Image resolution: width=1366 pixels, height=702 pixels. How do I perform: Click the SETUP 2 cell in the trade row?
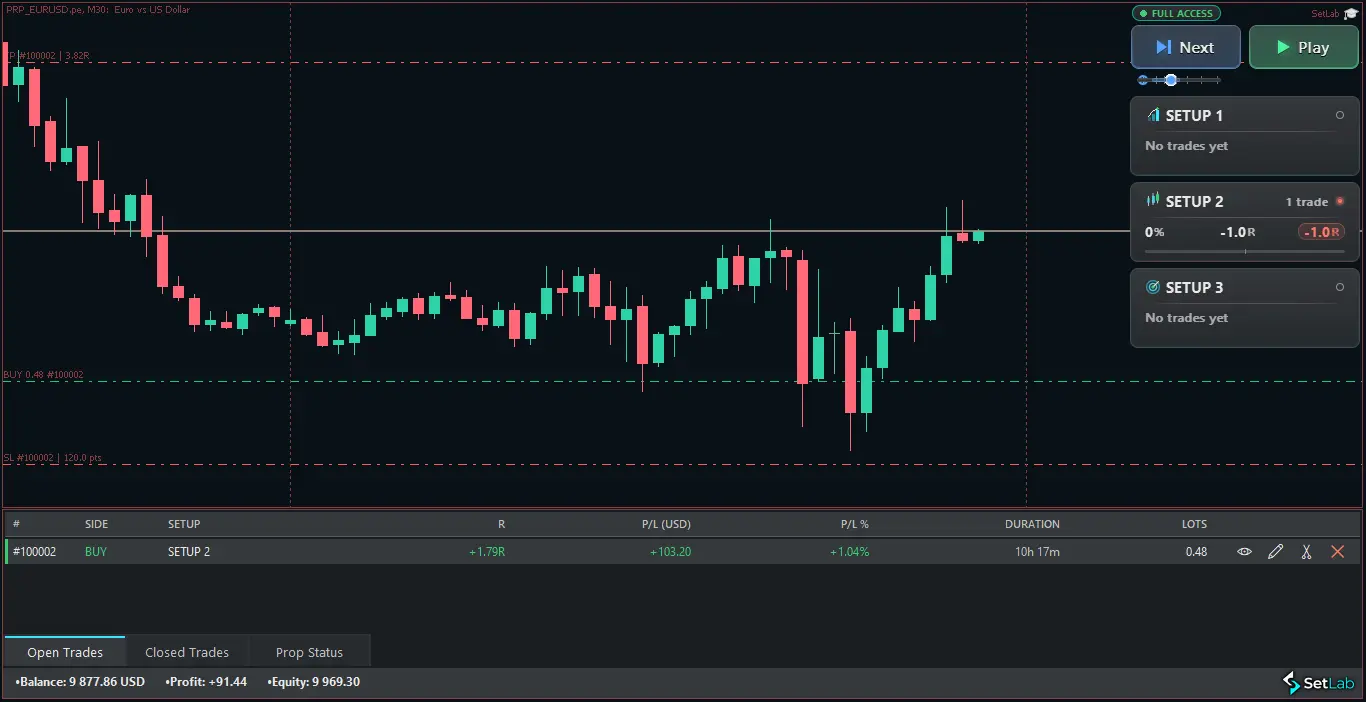click(x=189, y=552)
